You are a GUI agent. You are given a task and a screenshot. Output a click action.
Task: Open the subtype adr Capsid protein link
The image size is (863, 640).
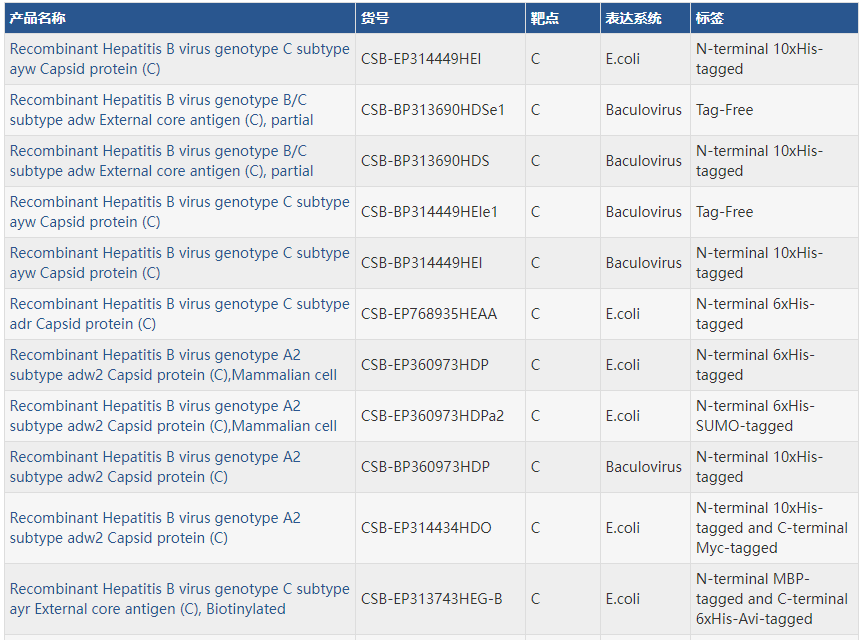tap(180, 314)
